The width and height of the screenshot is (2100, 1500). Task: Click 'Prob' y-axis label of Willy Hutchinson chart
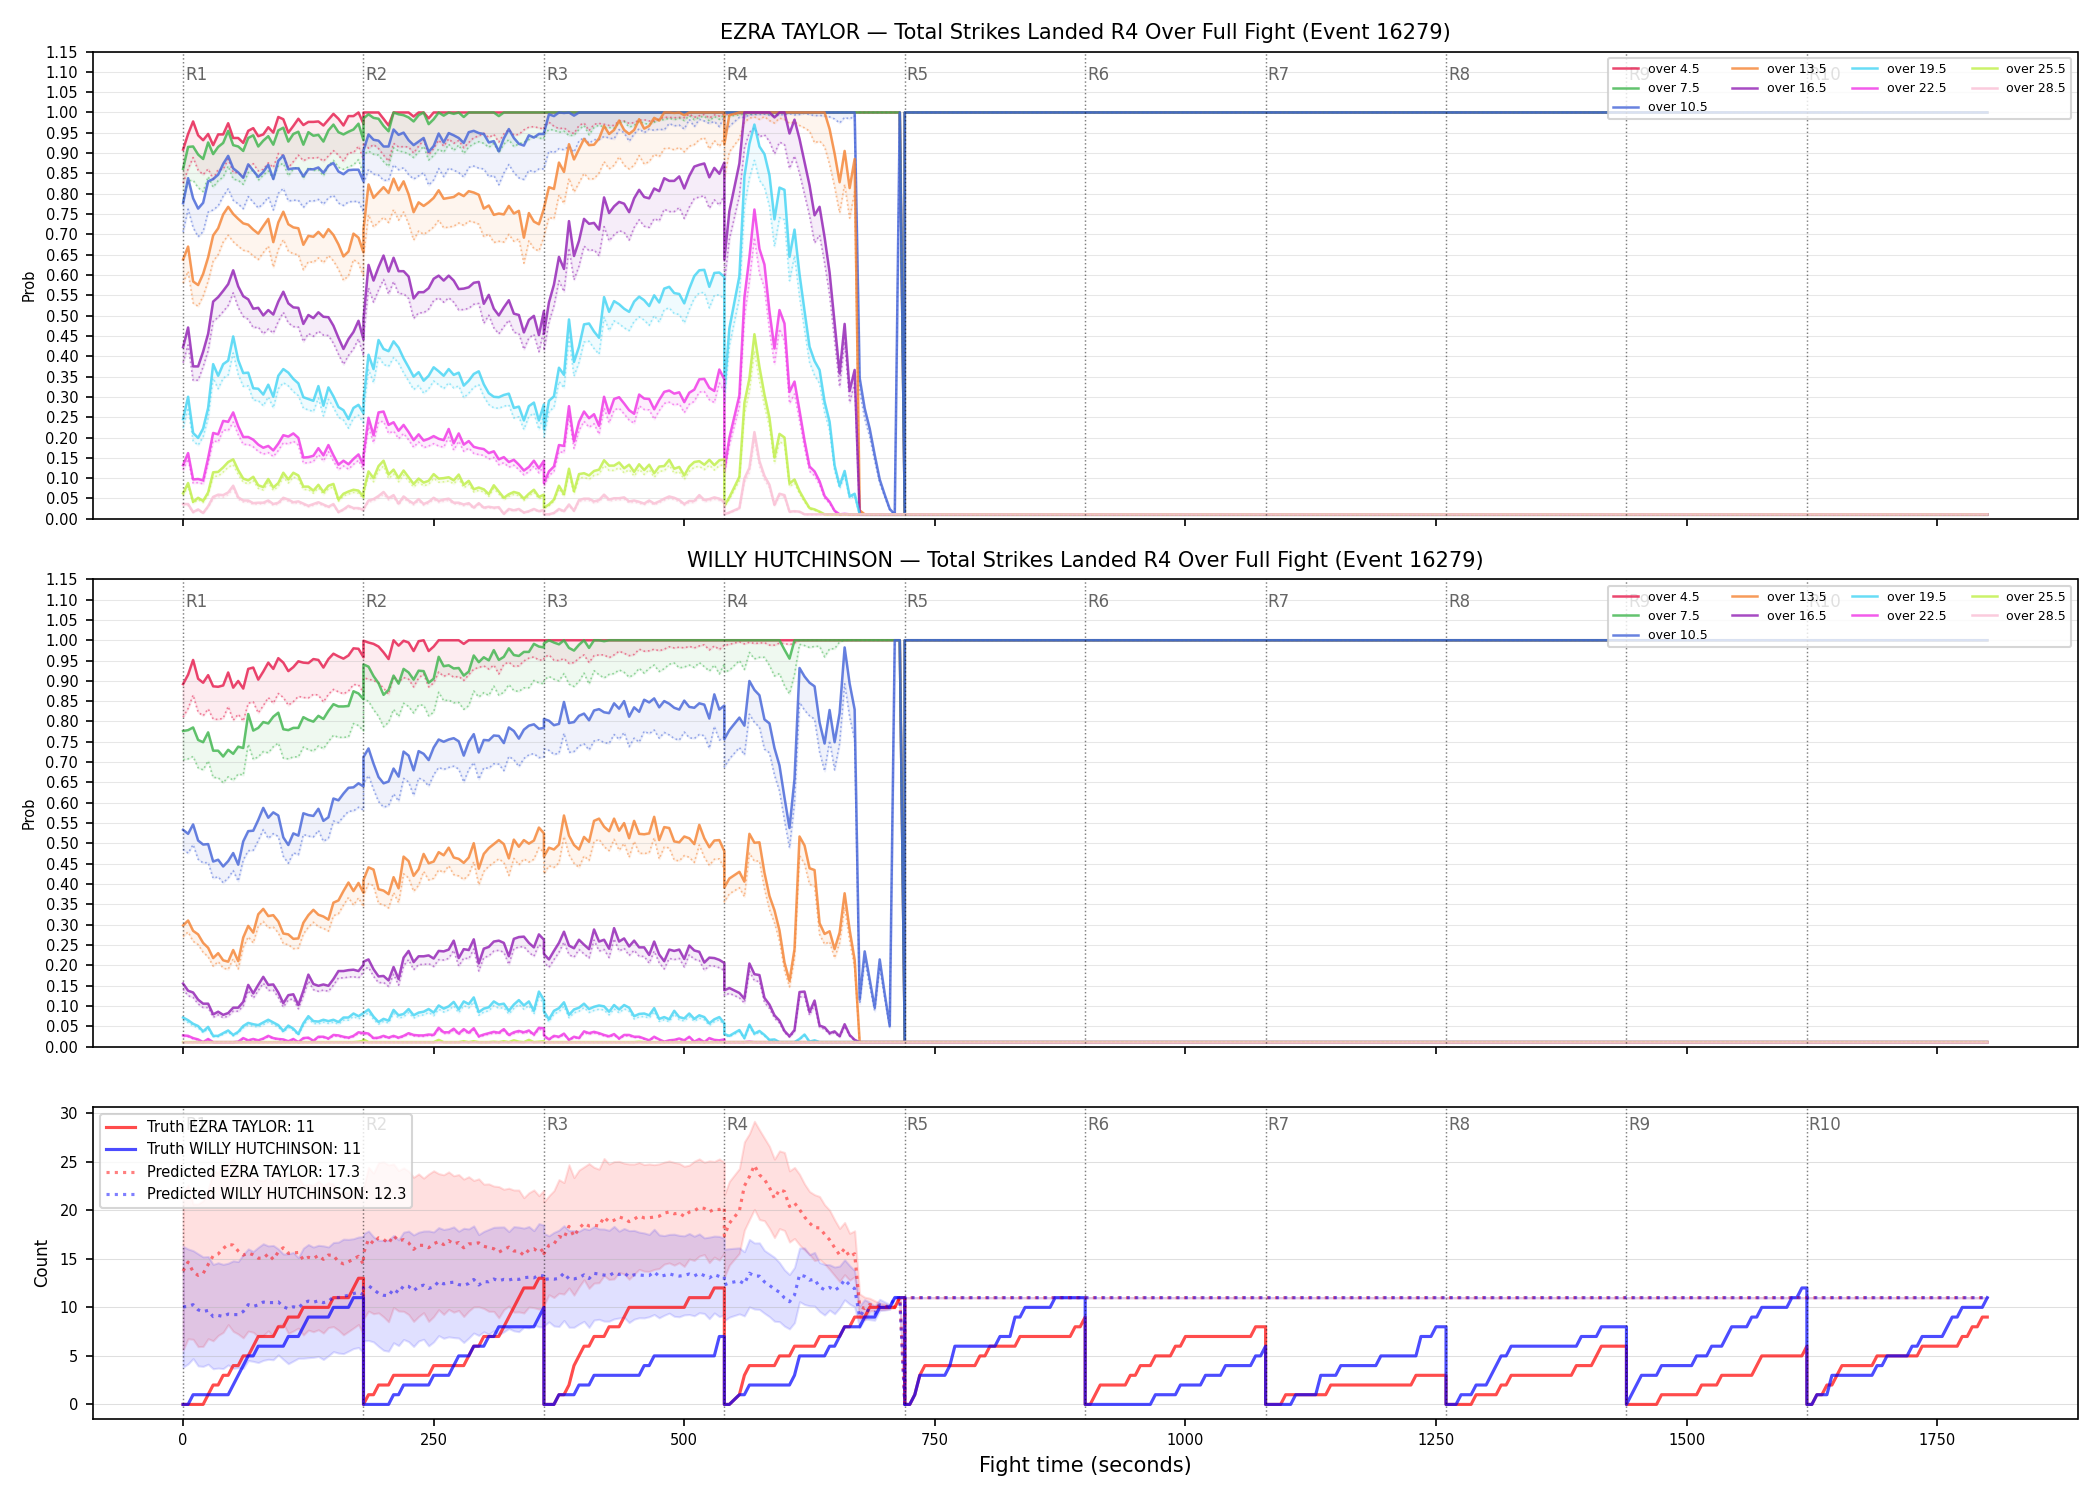point(29,814)
